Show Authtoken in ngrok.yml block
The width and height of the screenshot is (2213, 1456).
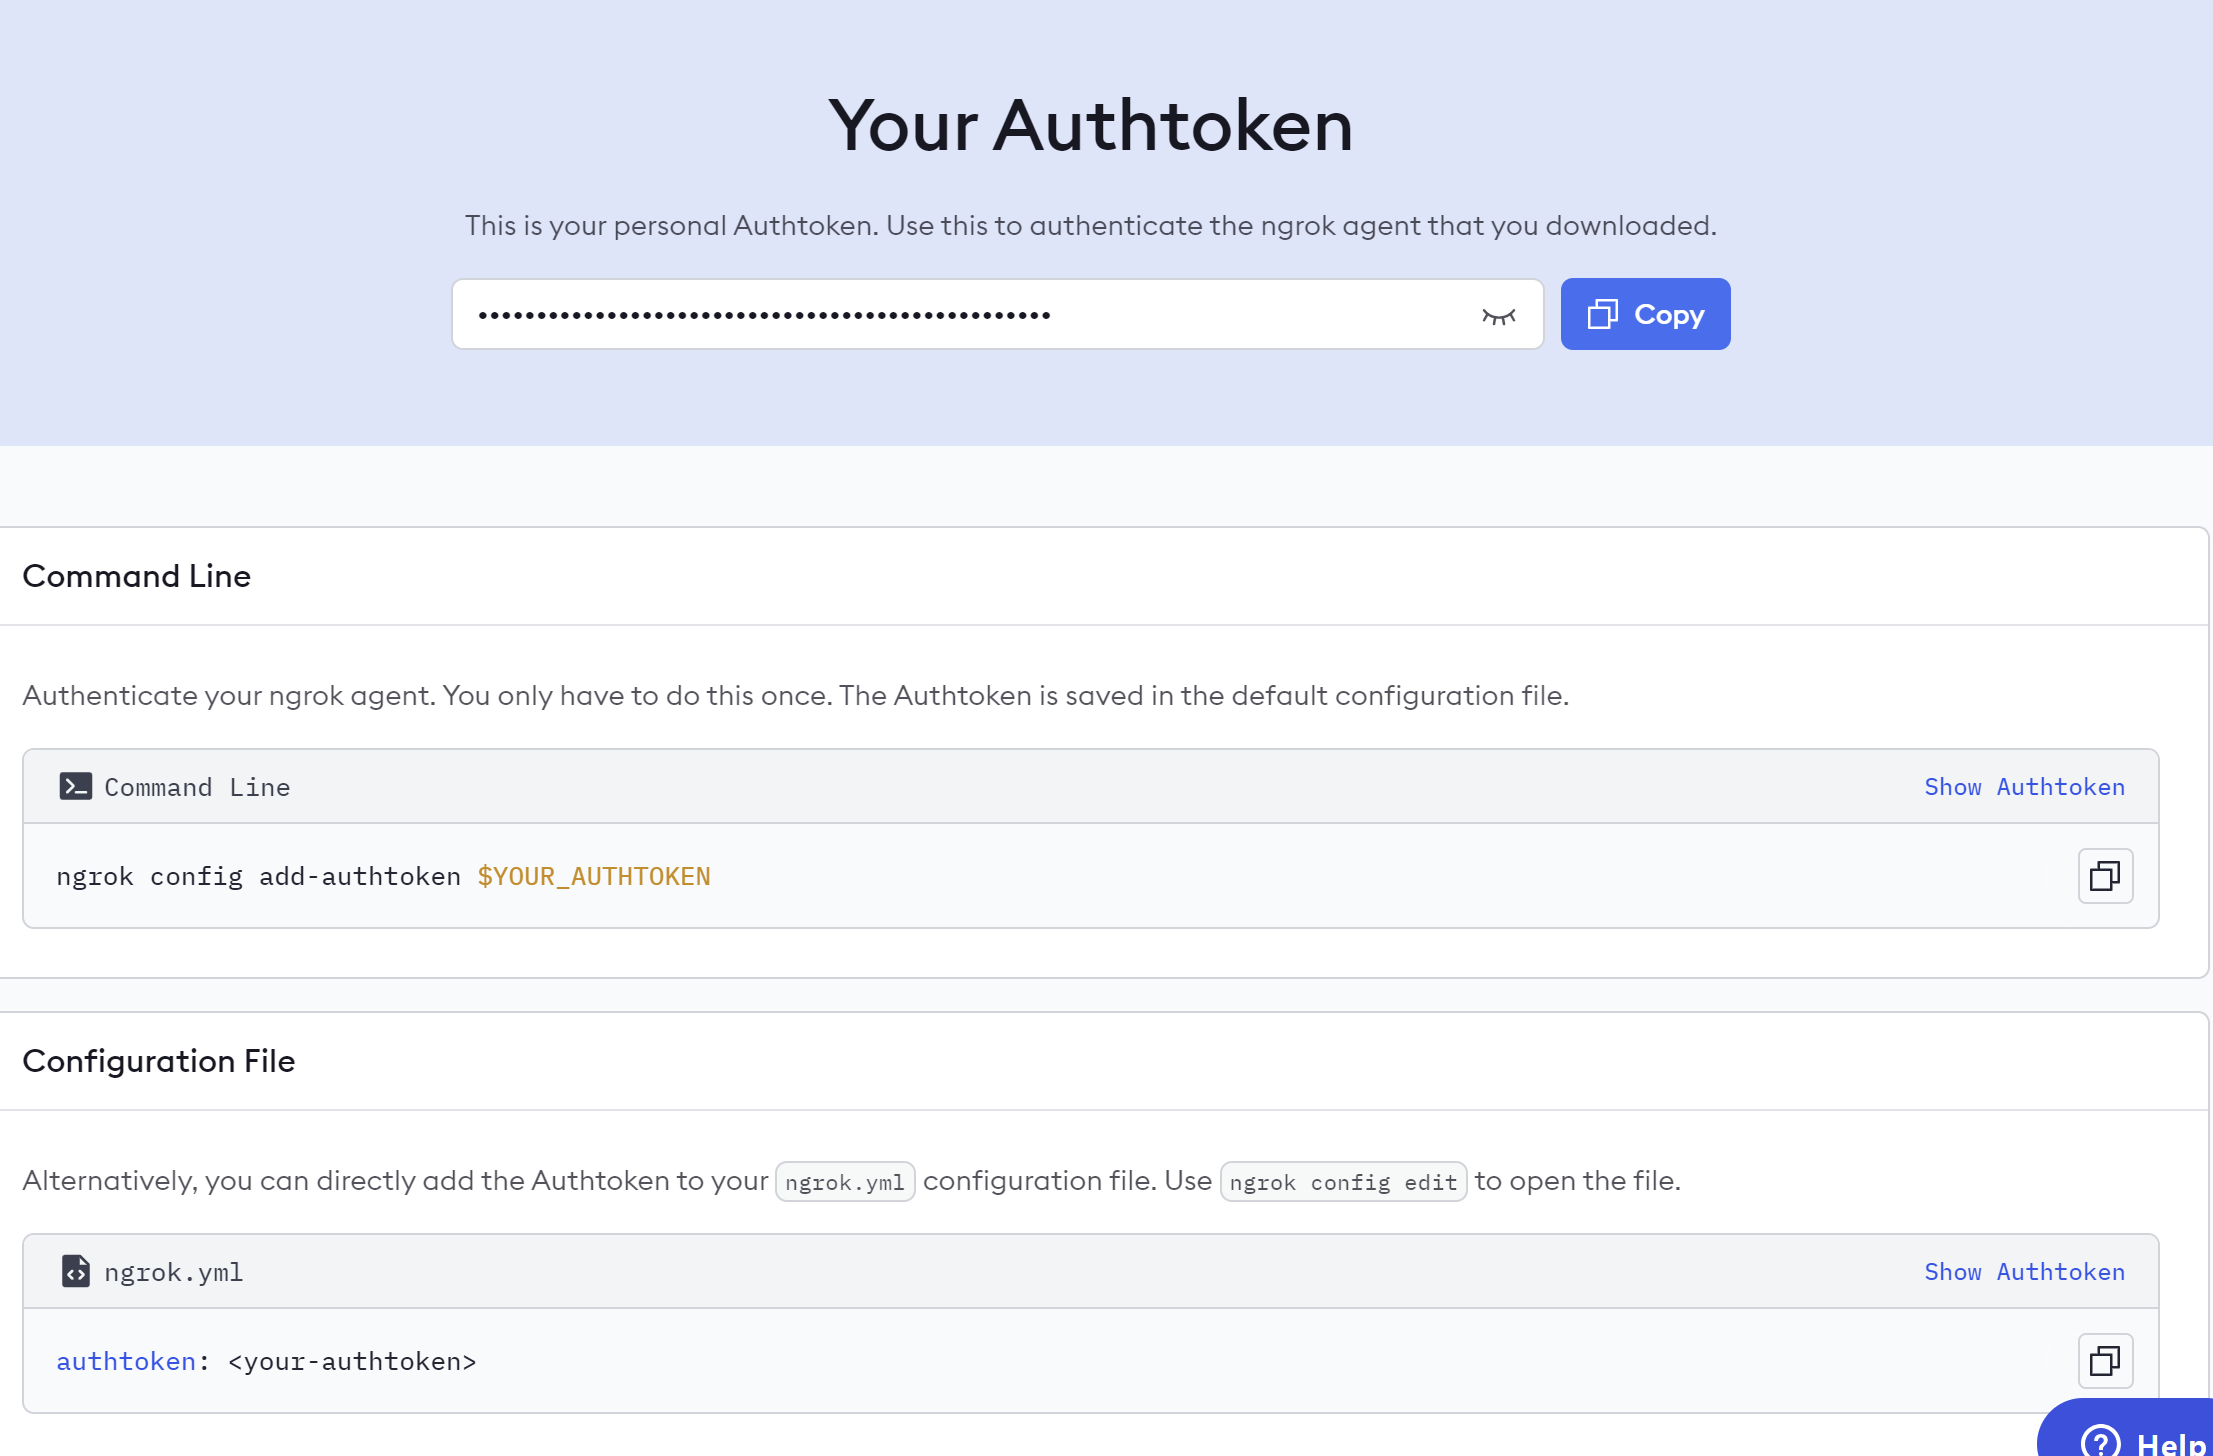coord(2024,1272)
